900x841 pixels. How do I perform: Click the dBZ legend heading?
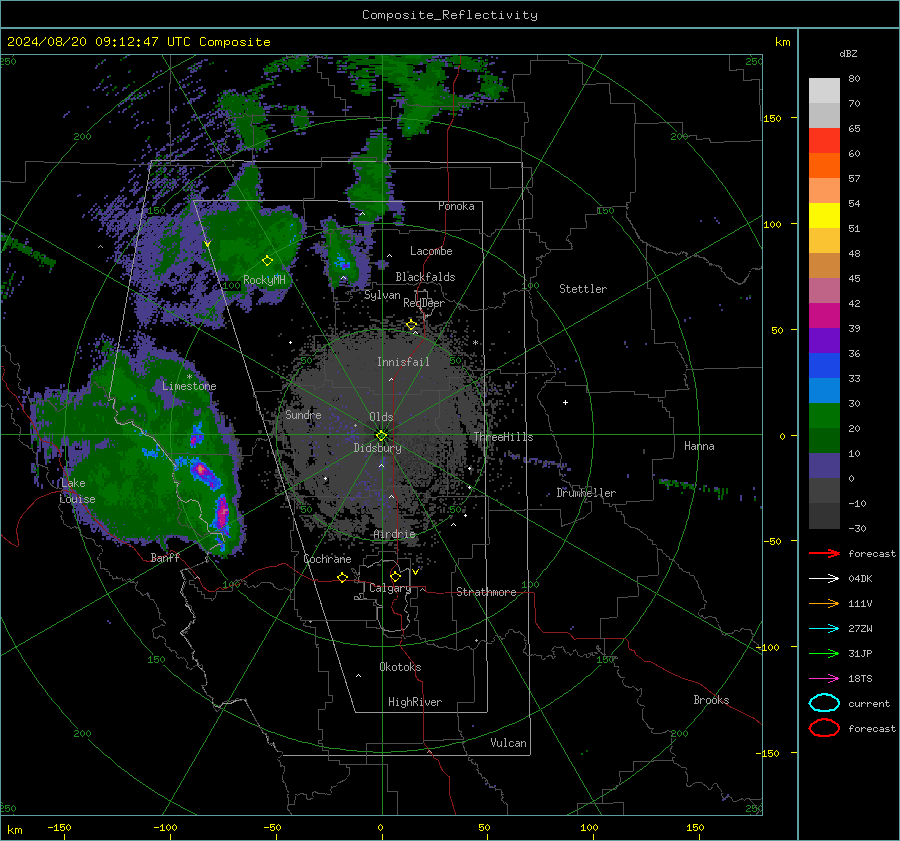[848, 53]
